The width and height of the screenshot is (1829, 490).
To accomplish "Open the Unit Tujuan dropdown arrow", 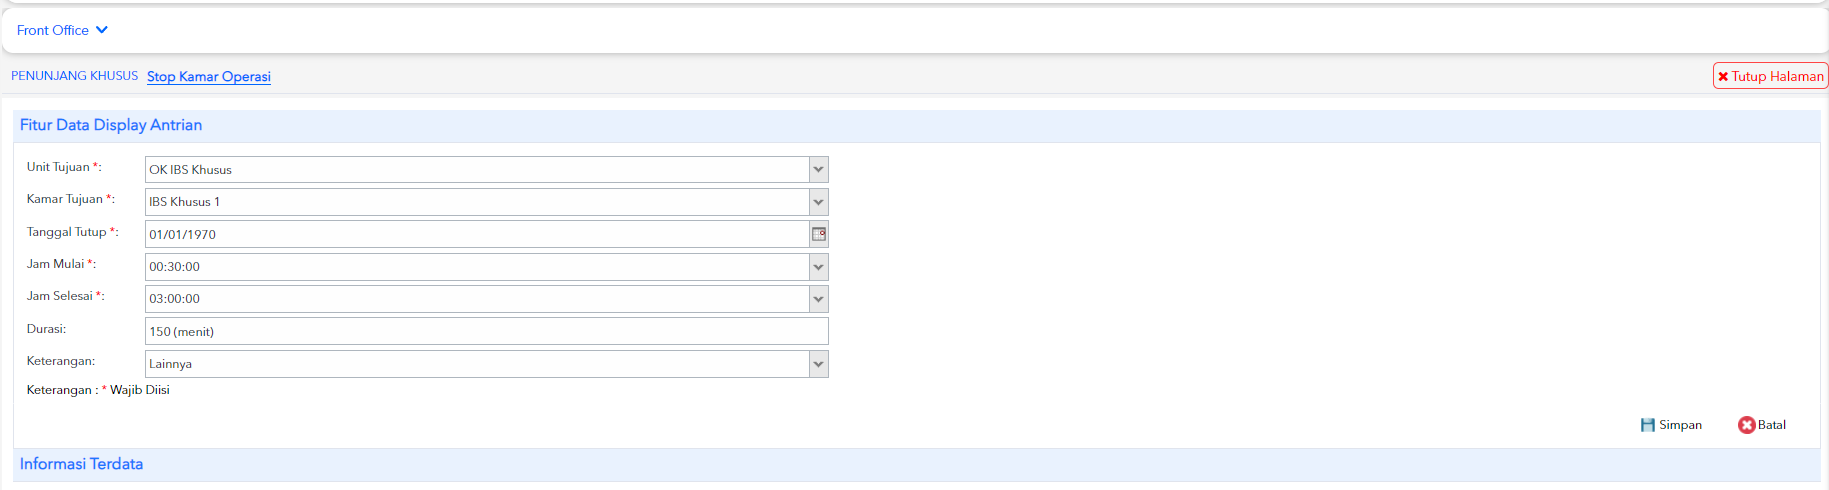I will click(x=819, y=170).
